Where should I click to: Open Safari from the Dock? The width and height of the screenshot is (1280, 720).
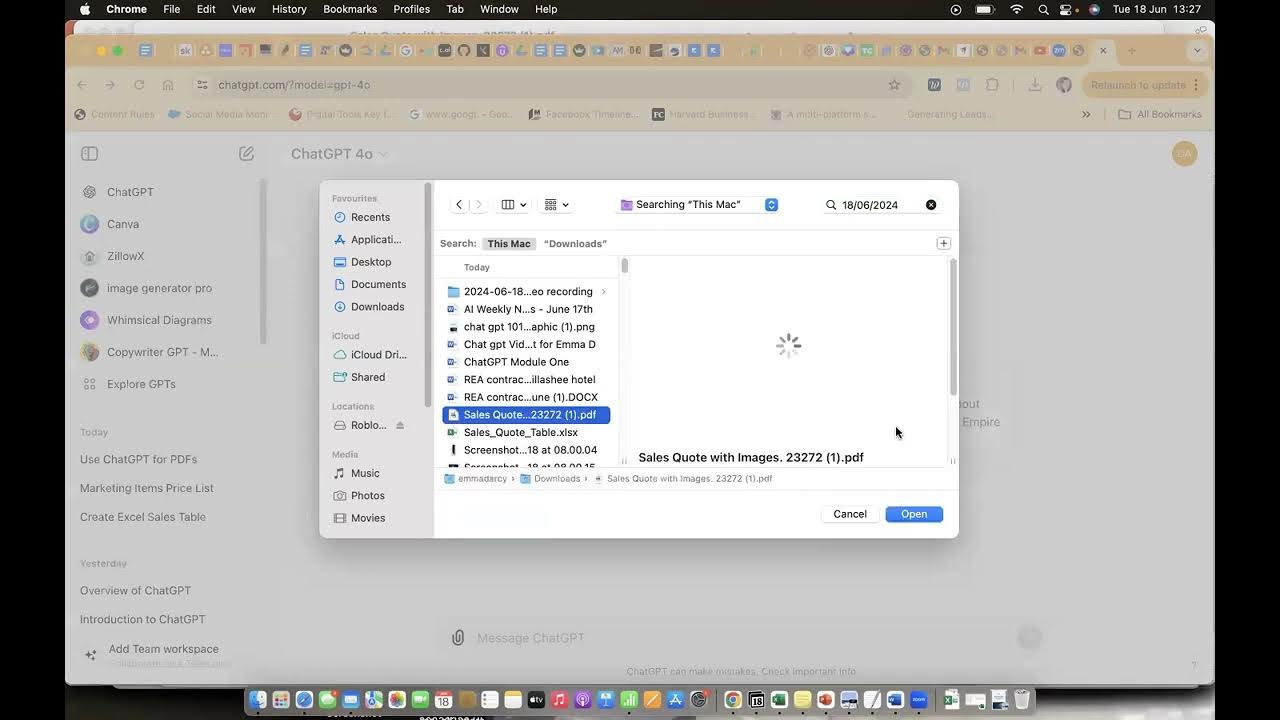point(304,700)
